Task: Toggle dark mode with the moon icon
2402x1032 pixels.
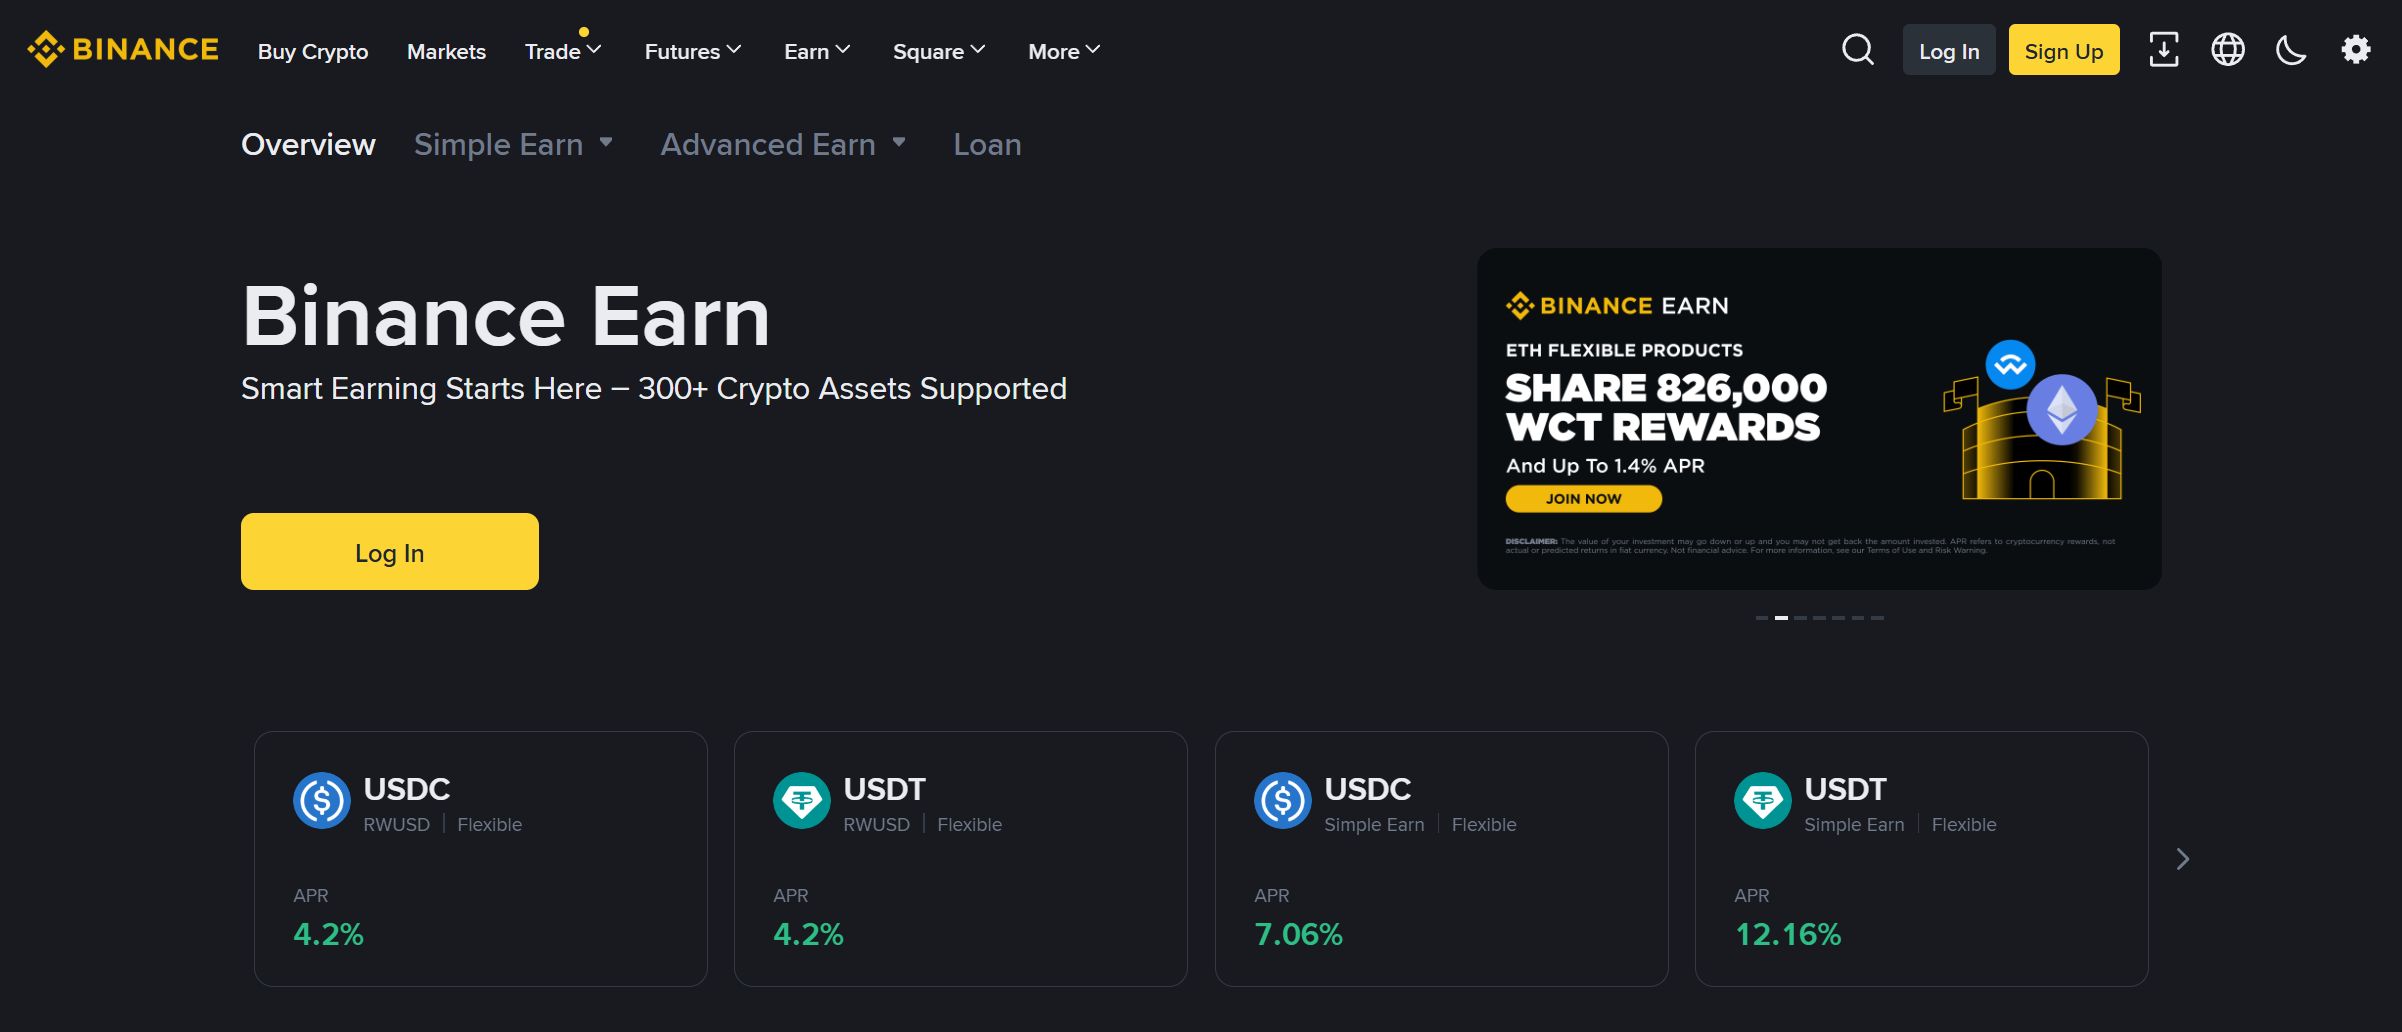Action: coord(2291,49)
